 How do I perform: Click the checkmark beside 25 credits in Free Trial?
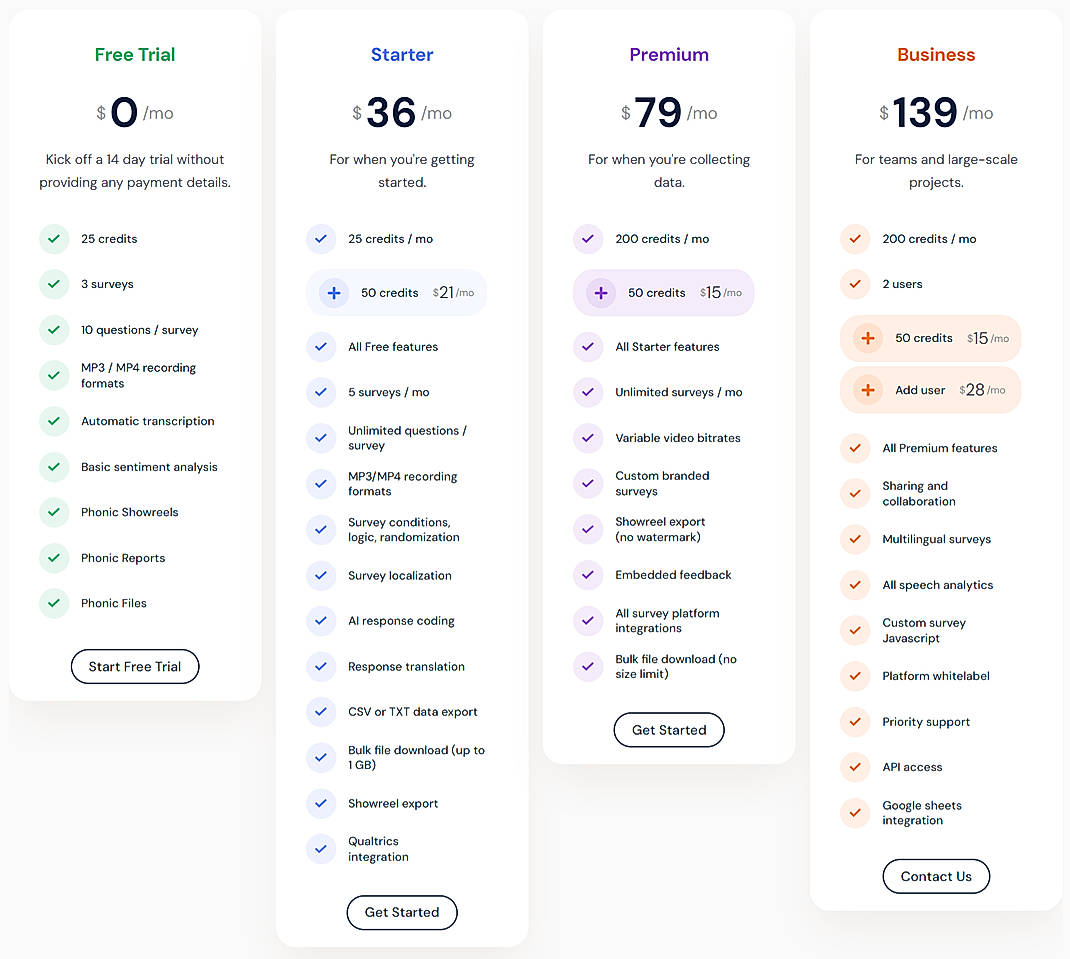54,239
